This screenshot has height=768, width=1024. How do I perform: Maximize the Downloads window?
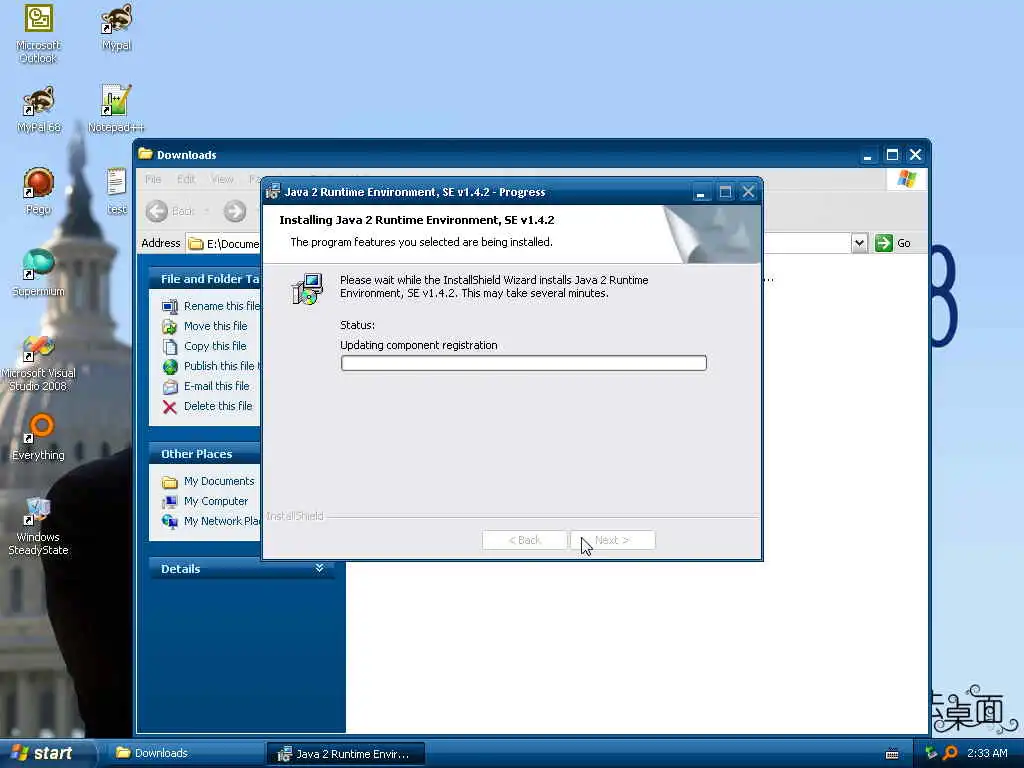click(891, 155)
